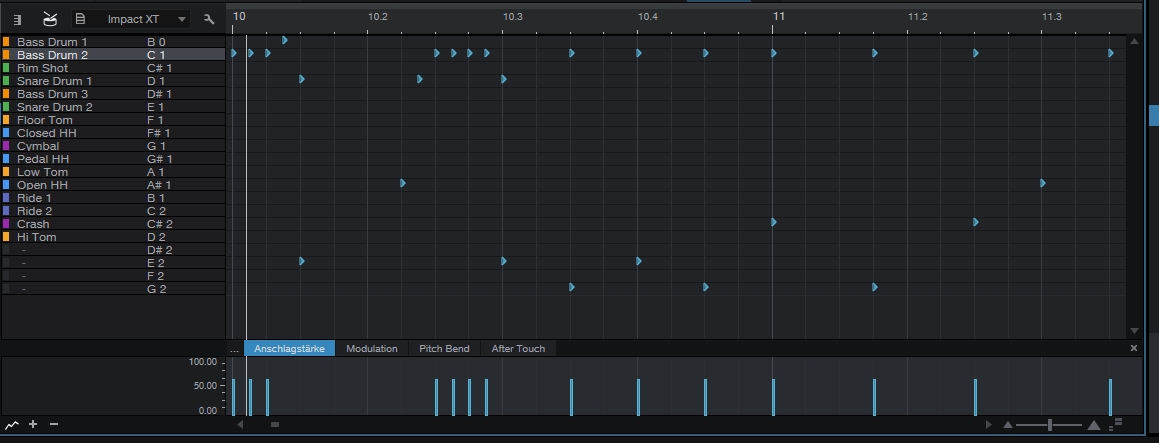The height and width of the screenshot is (443, 1159).
Task: Select the Rim Shot row
Action: pyautogui.click(x=113, y=68)
